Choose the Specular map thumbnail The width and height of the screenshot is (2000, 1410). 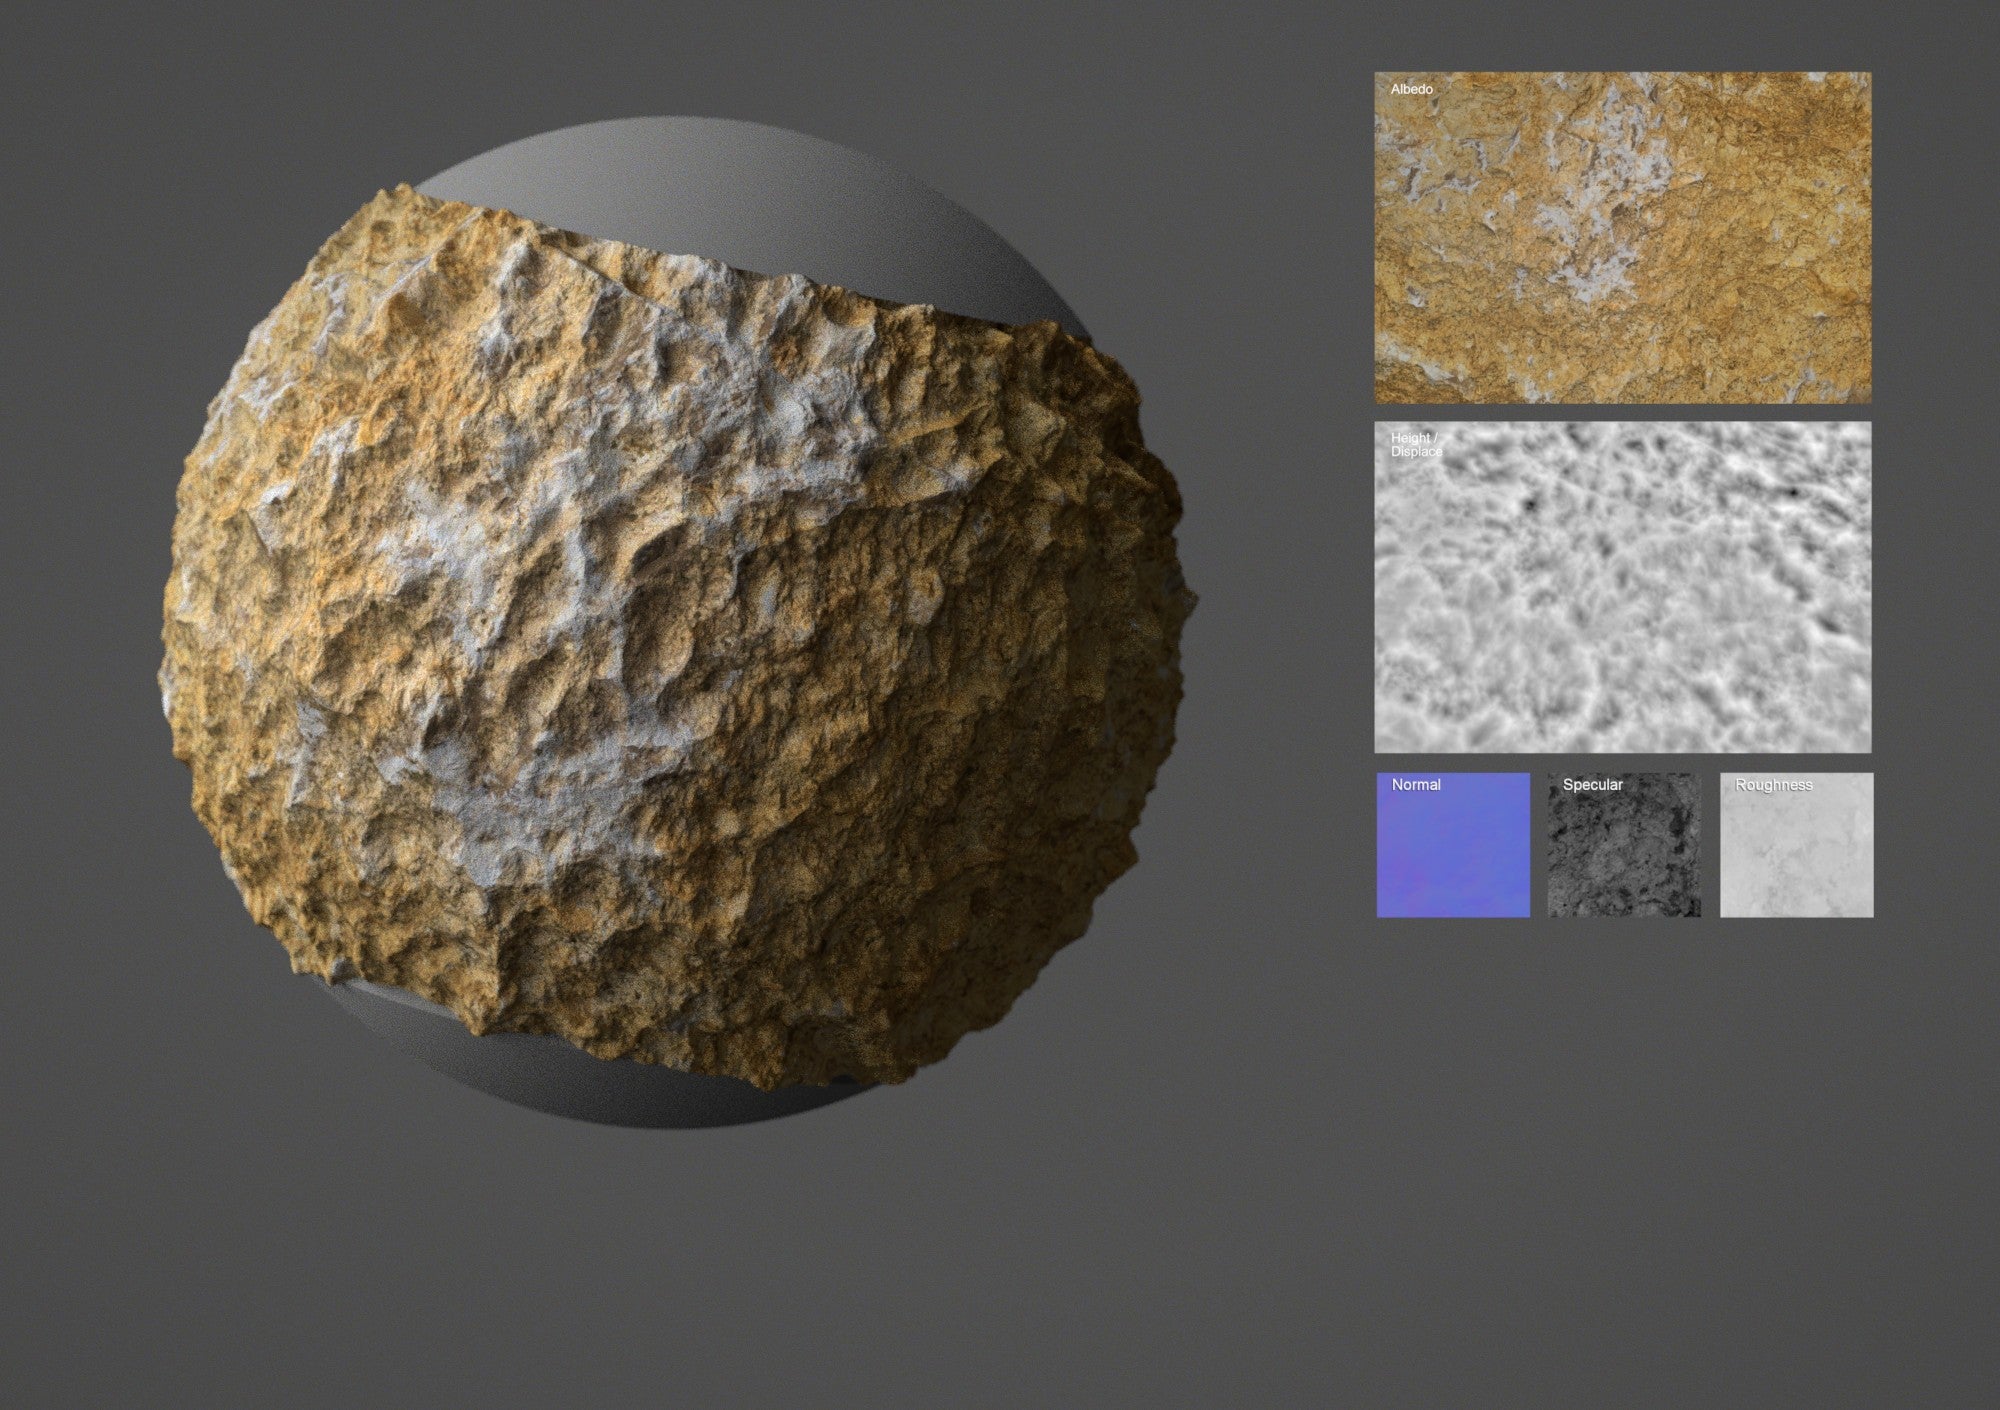click(x=1624, y=845)
